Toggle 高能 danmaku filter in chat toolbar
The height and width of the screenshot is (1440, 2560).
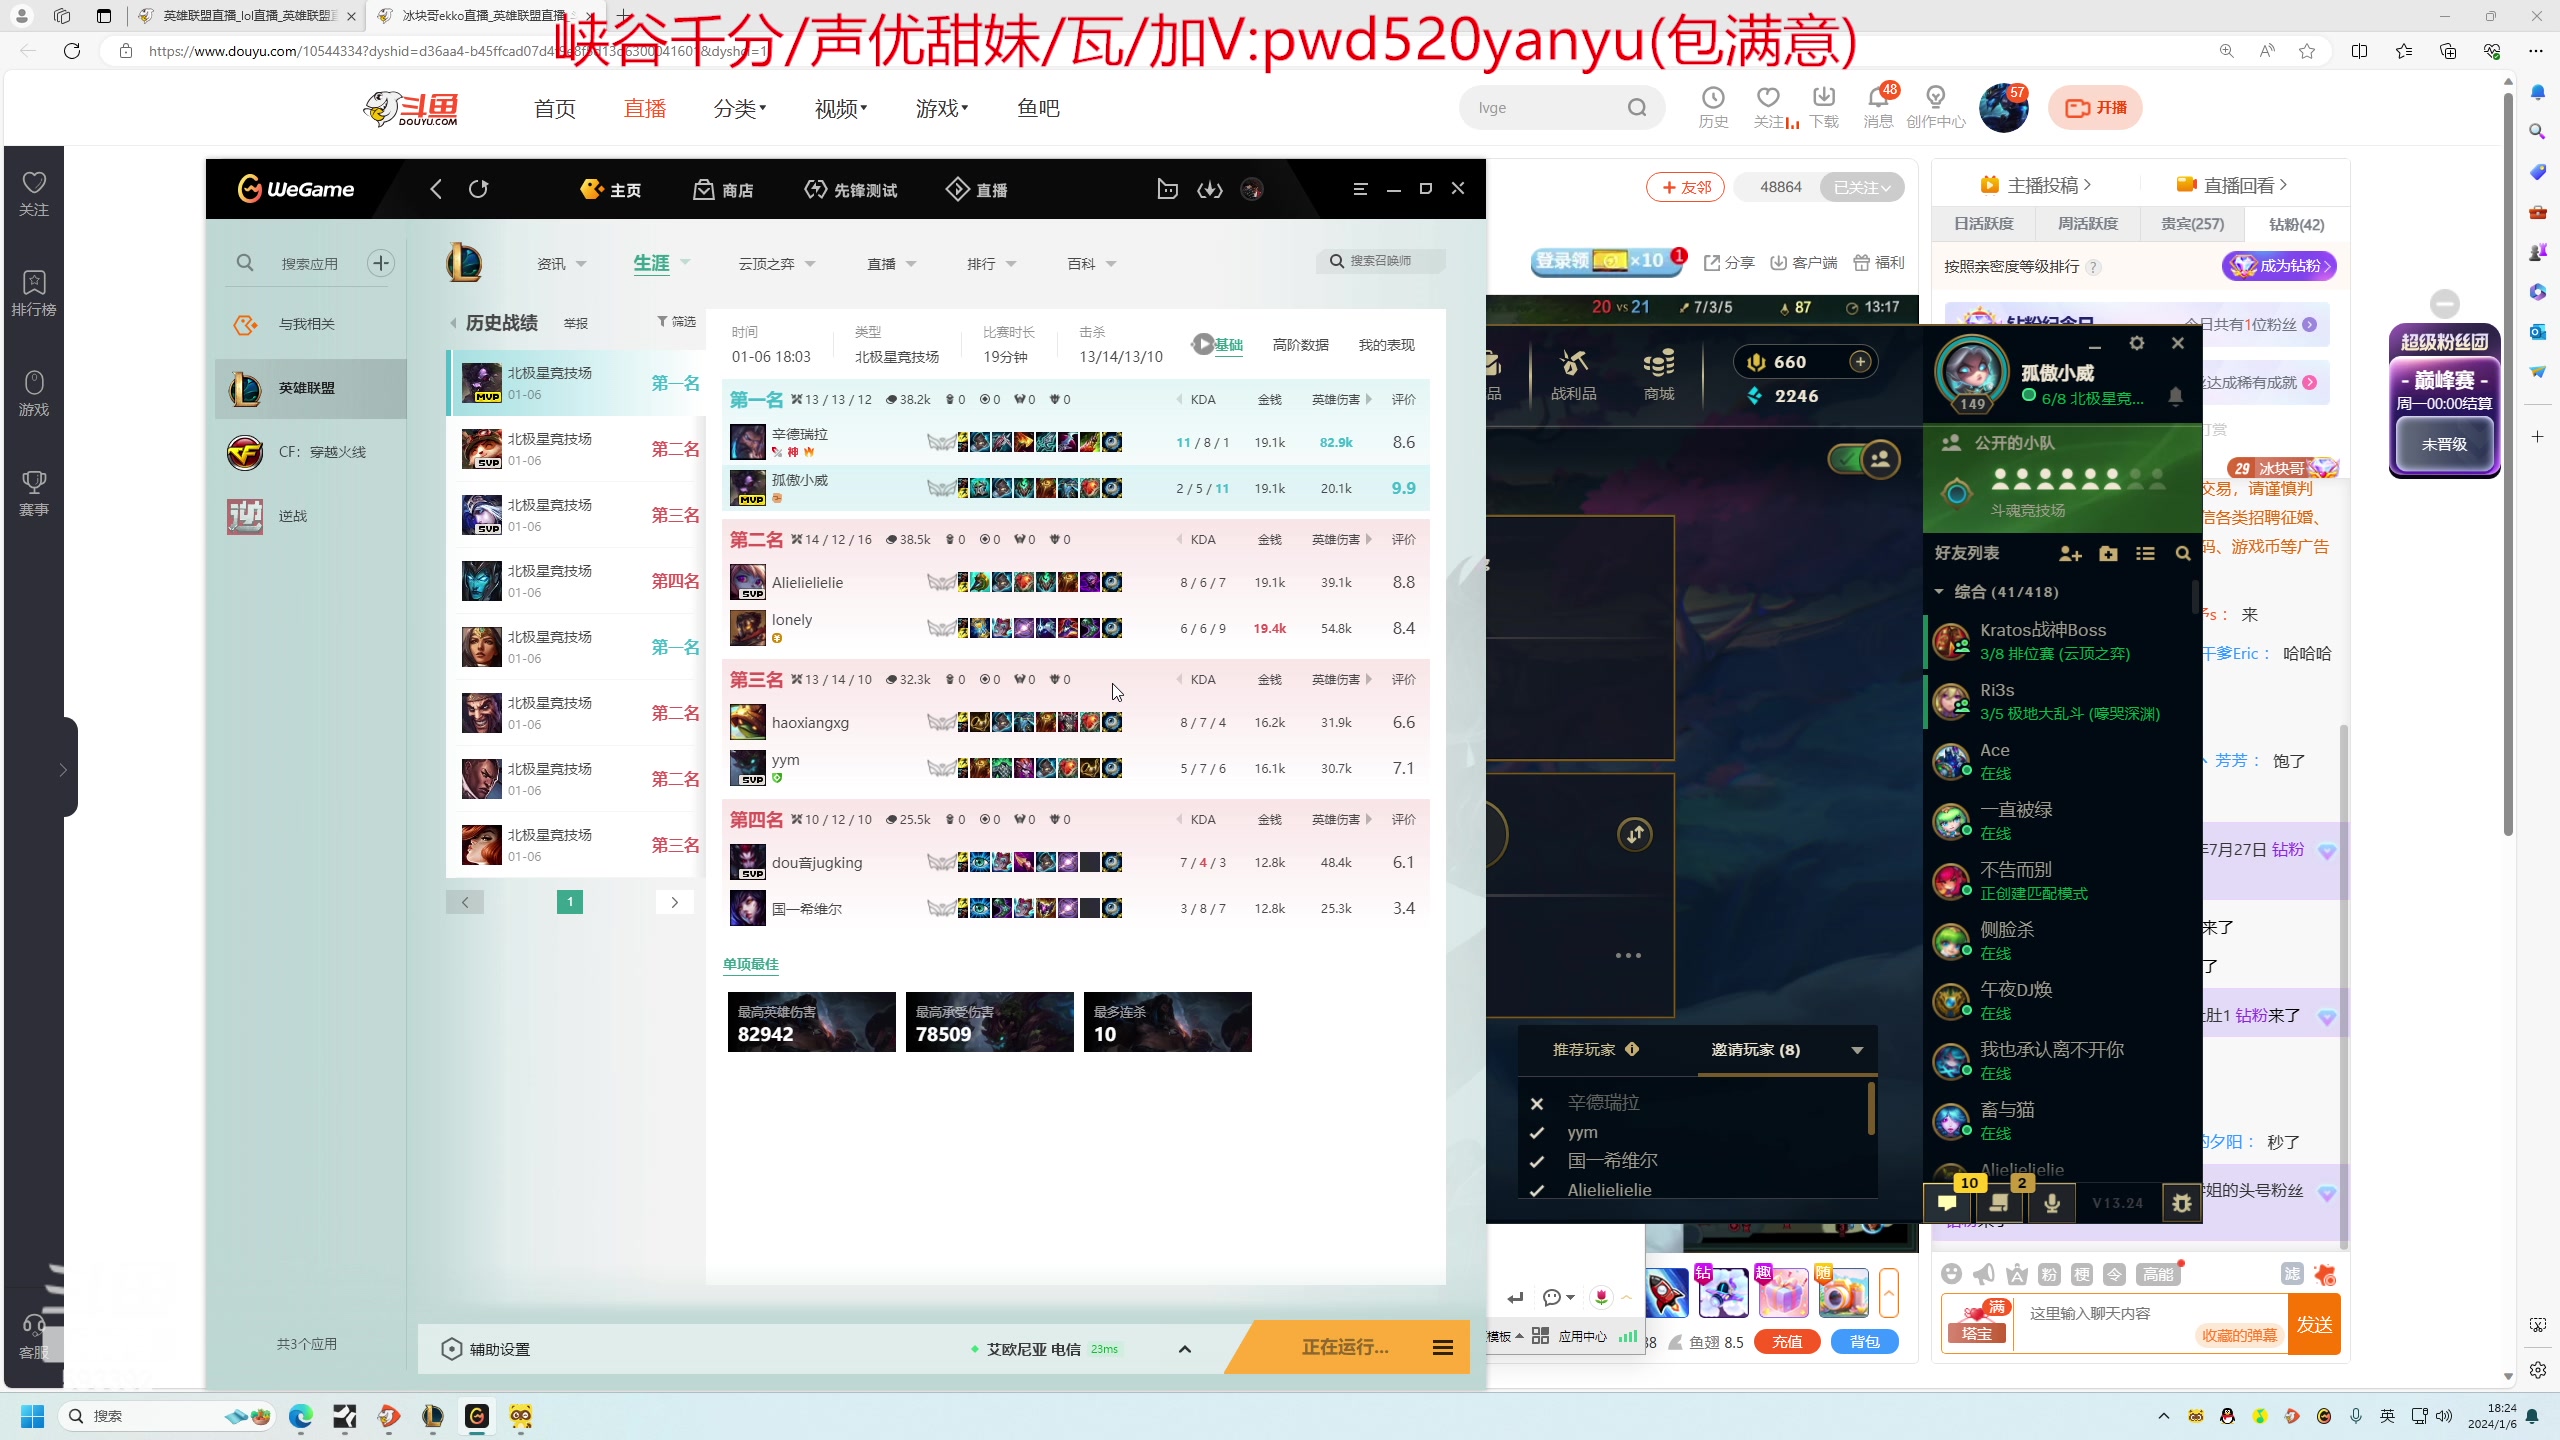click(2158, 1274)
